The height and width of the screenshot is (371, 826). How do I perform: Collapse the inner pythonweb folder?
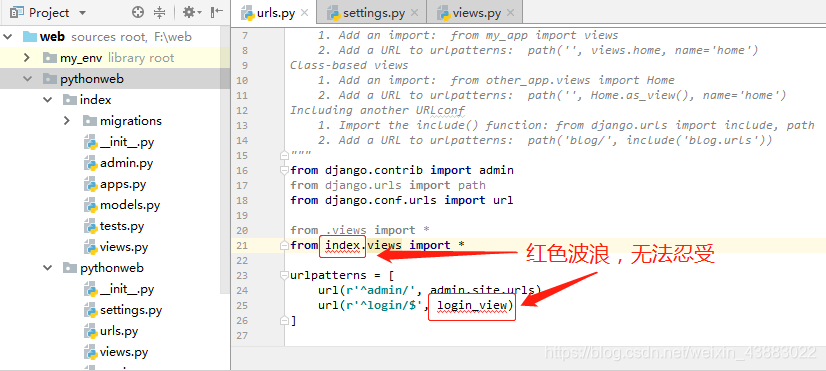(48, 268)
